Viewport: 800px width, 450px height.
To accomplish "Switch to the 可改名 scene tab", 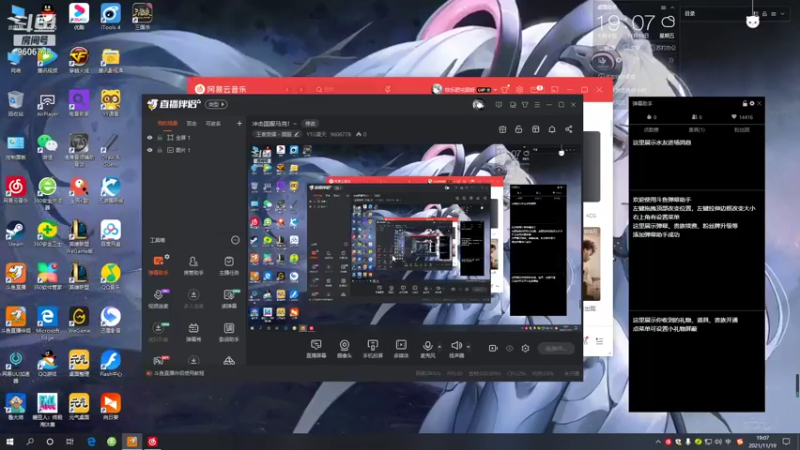I will pos(213,123).
